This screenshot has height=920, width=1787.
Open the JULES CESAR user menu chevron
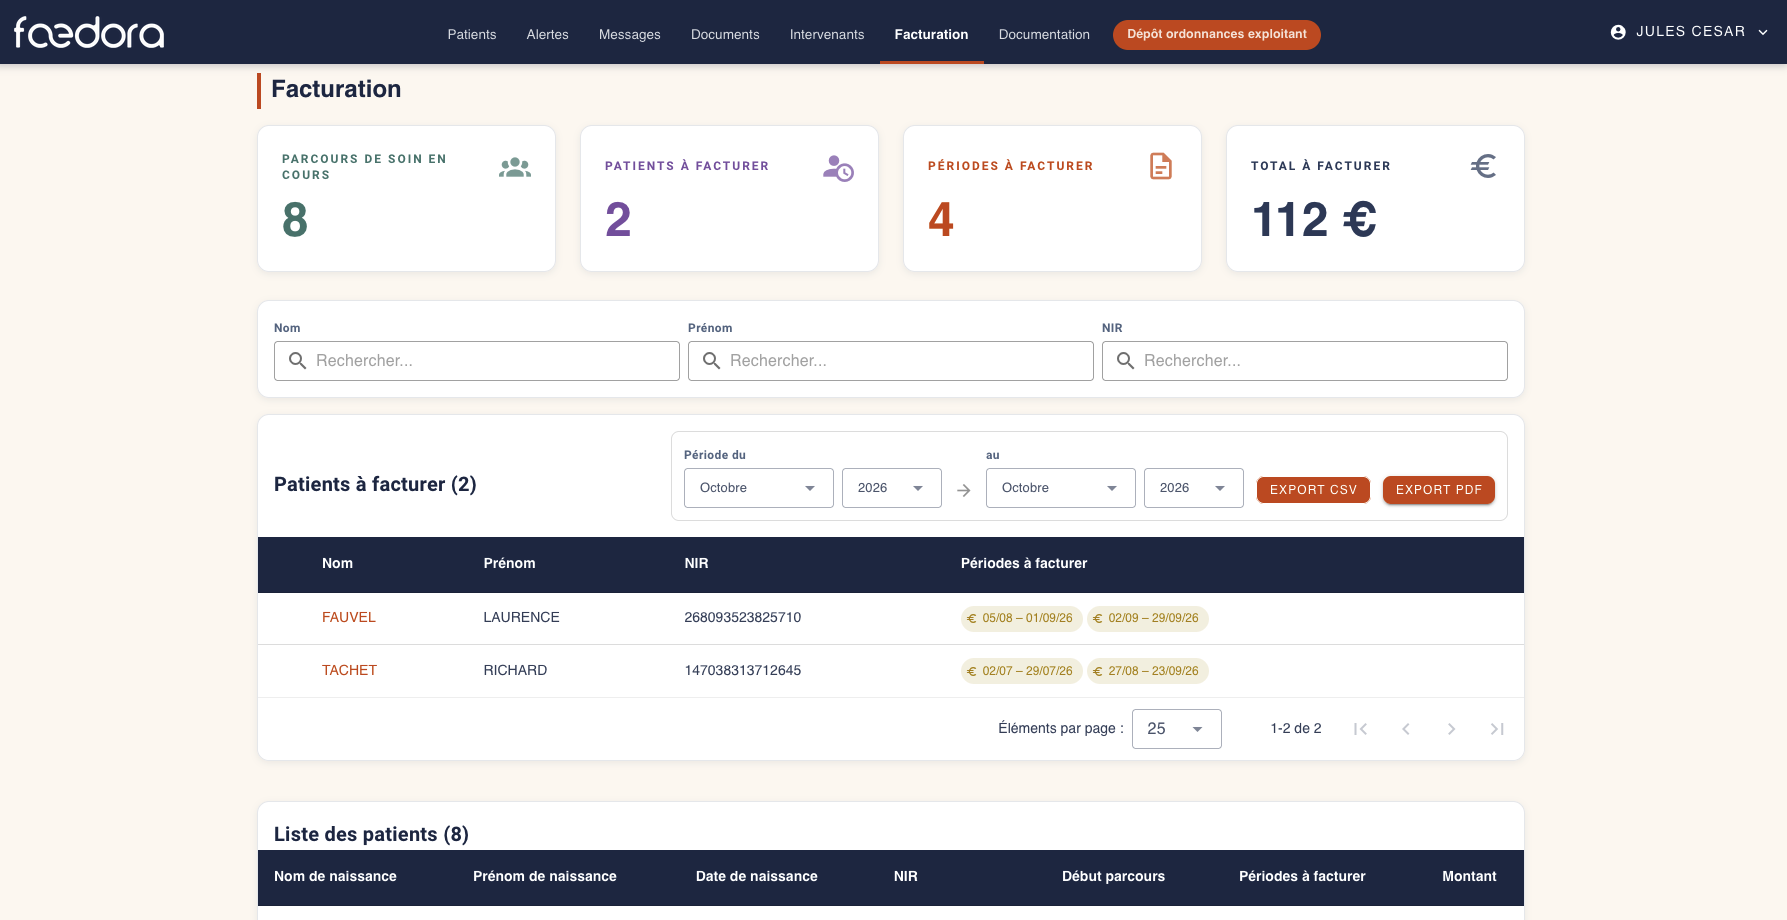pos(1763,32)
